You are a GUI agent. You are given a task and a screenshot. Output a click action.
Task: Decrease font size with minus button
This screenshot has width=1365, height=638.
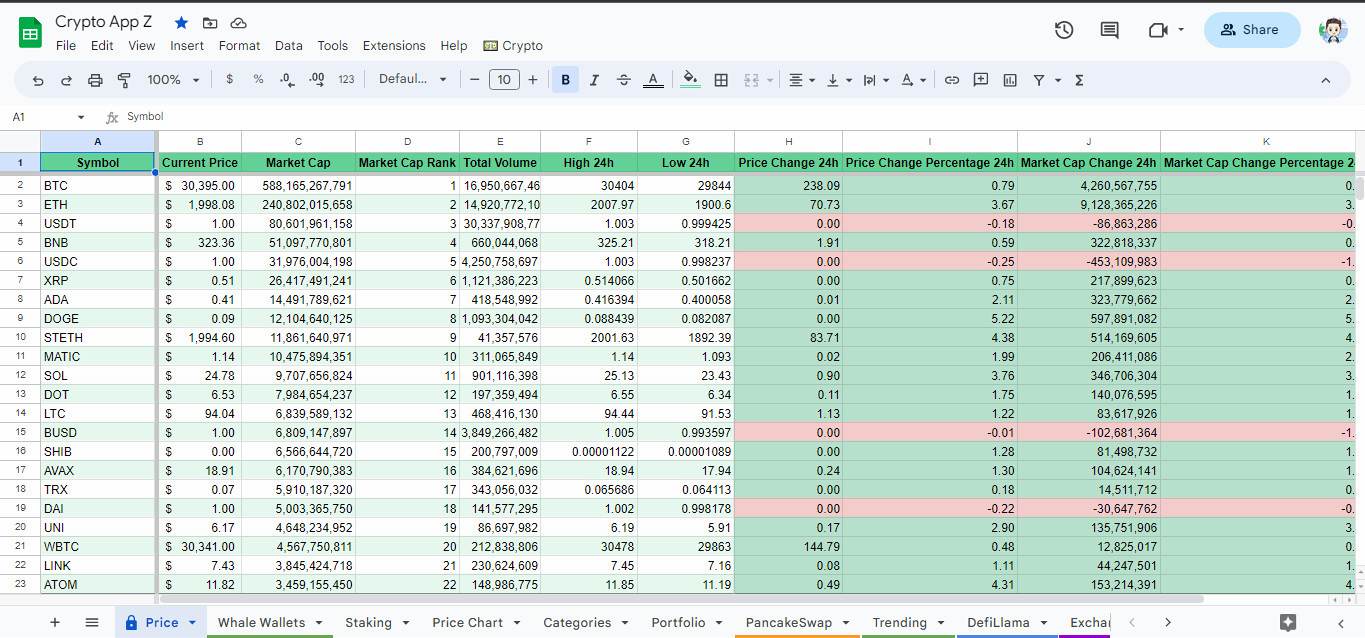[474, 80]
